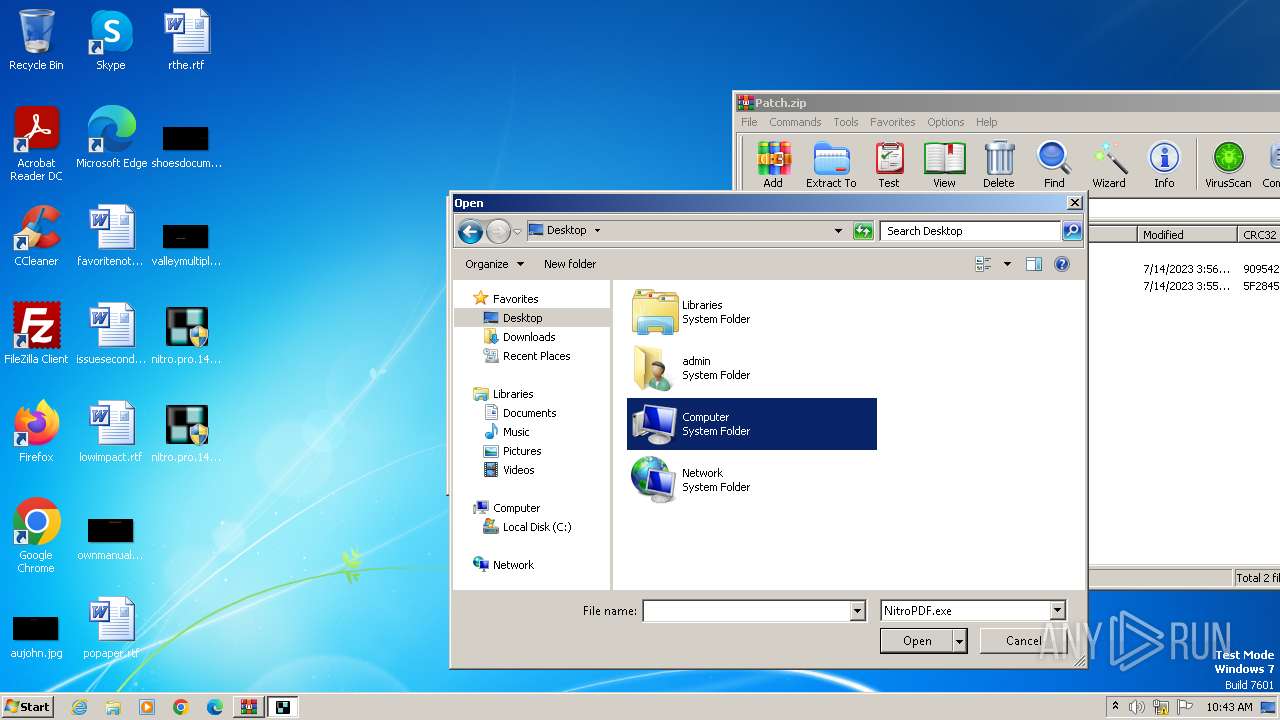Click the New folder button
The image size is (1280, 720).
(570, 264)
